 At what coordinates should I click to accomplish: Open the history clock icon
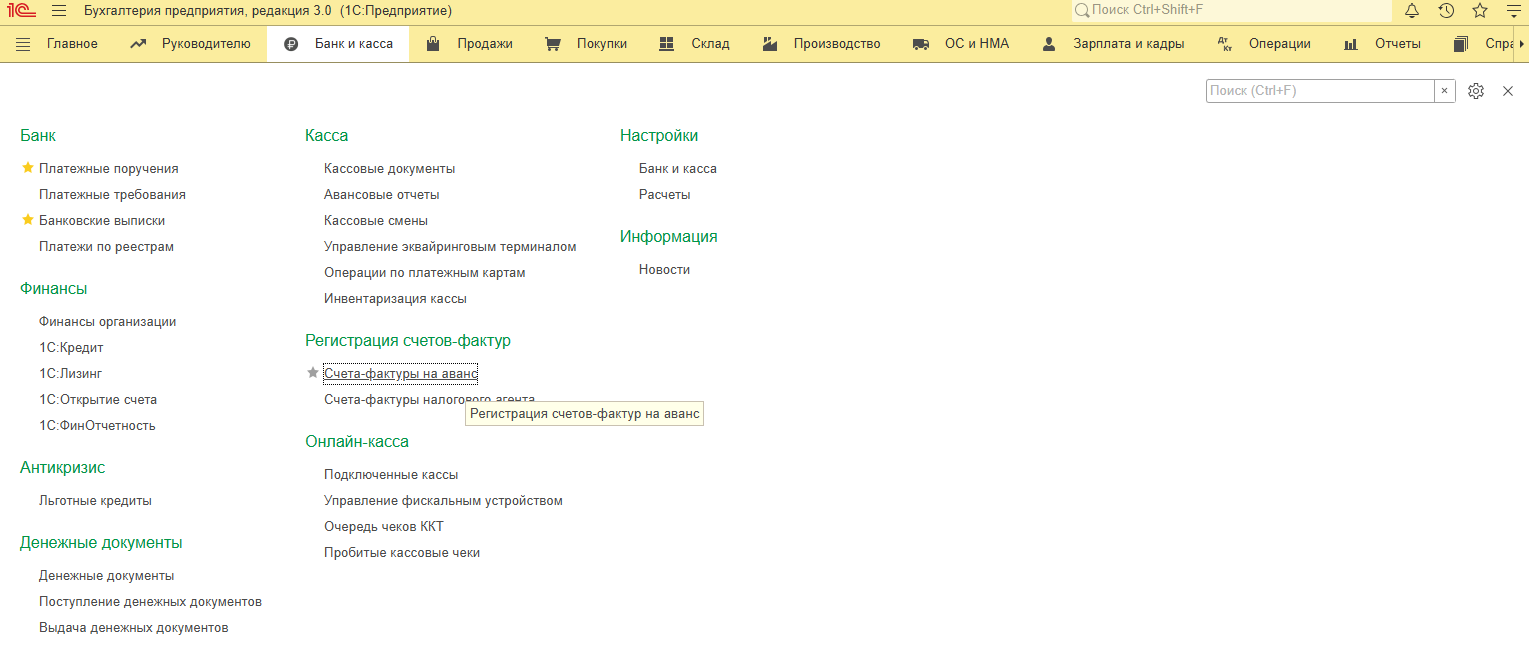(x=1446, y=11)
